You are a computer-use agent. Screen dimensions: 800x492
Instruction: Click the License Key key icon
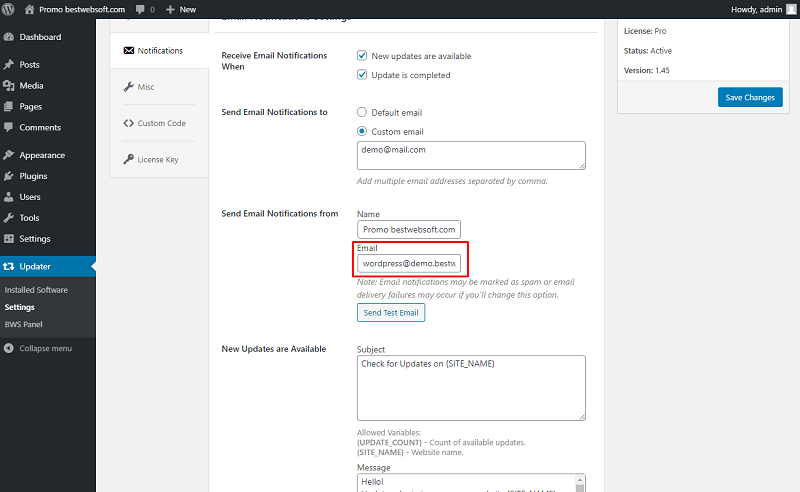point(129,159)
